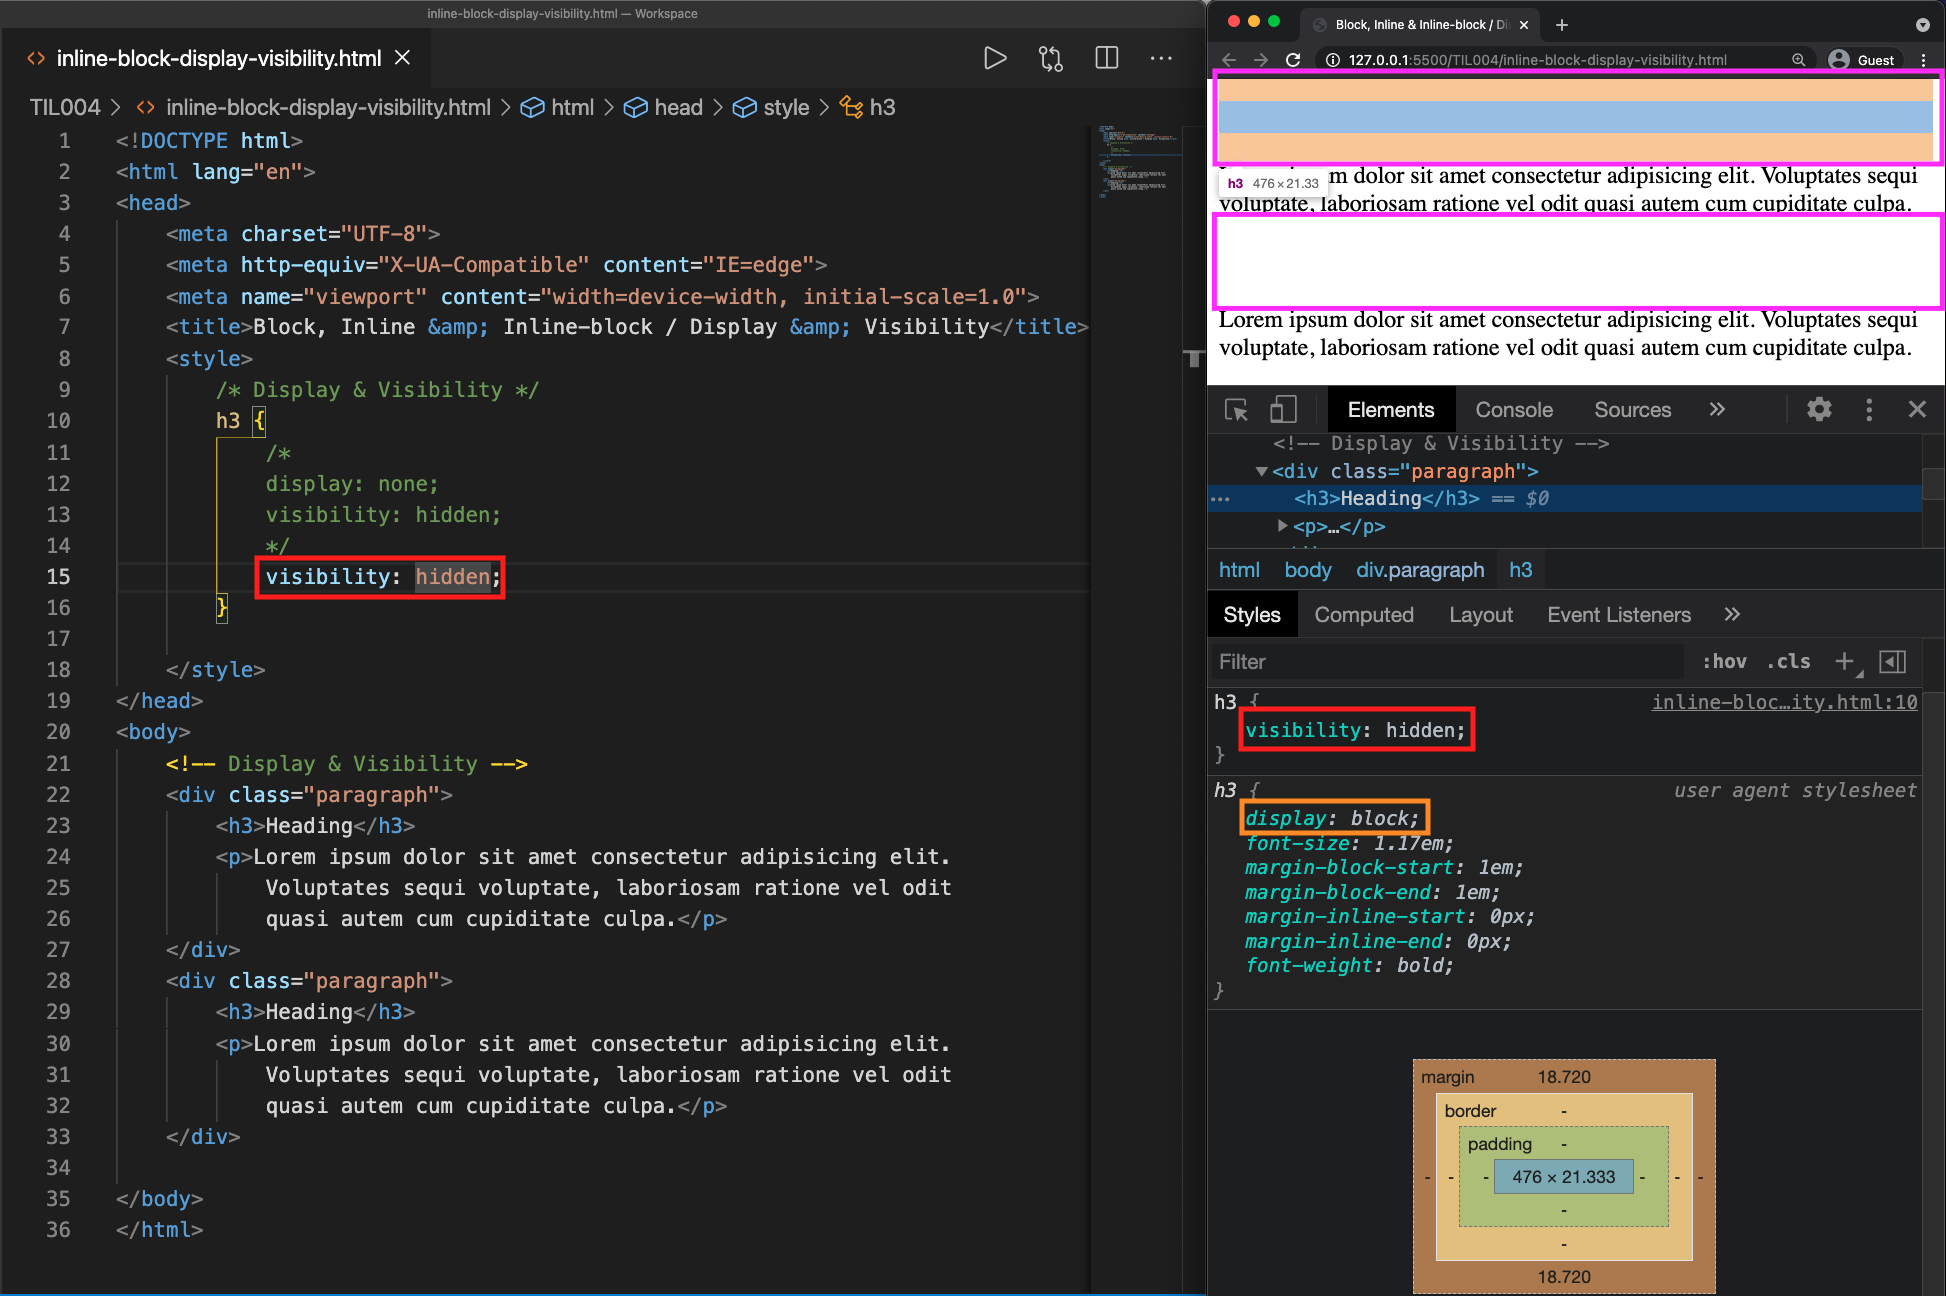Click the blue content box in box model
The image size is (1946, 1296).
pyautogui.click(x=1563, y=1177)
